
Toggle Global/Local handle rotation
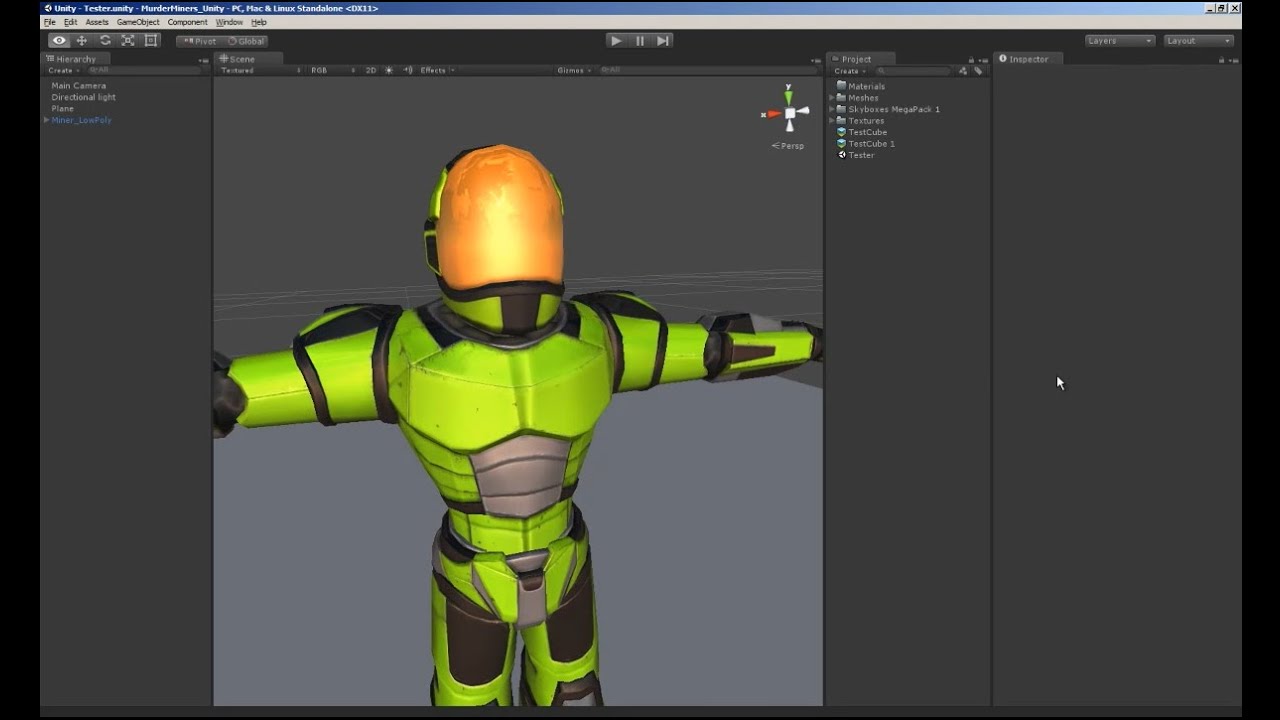point(245,41)
